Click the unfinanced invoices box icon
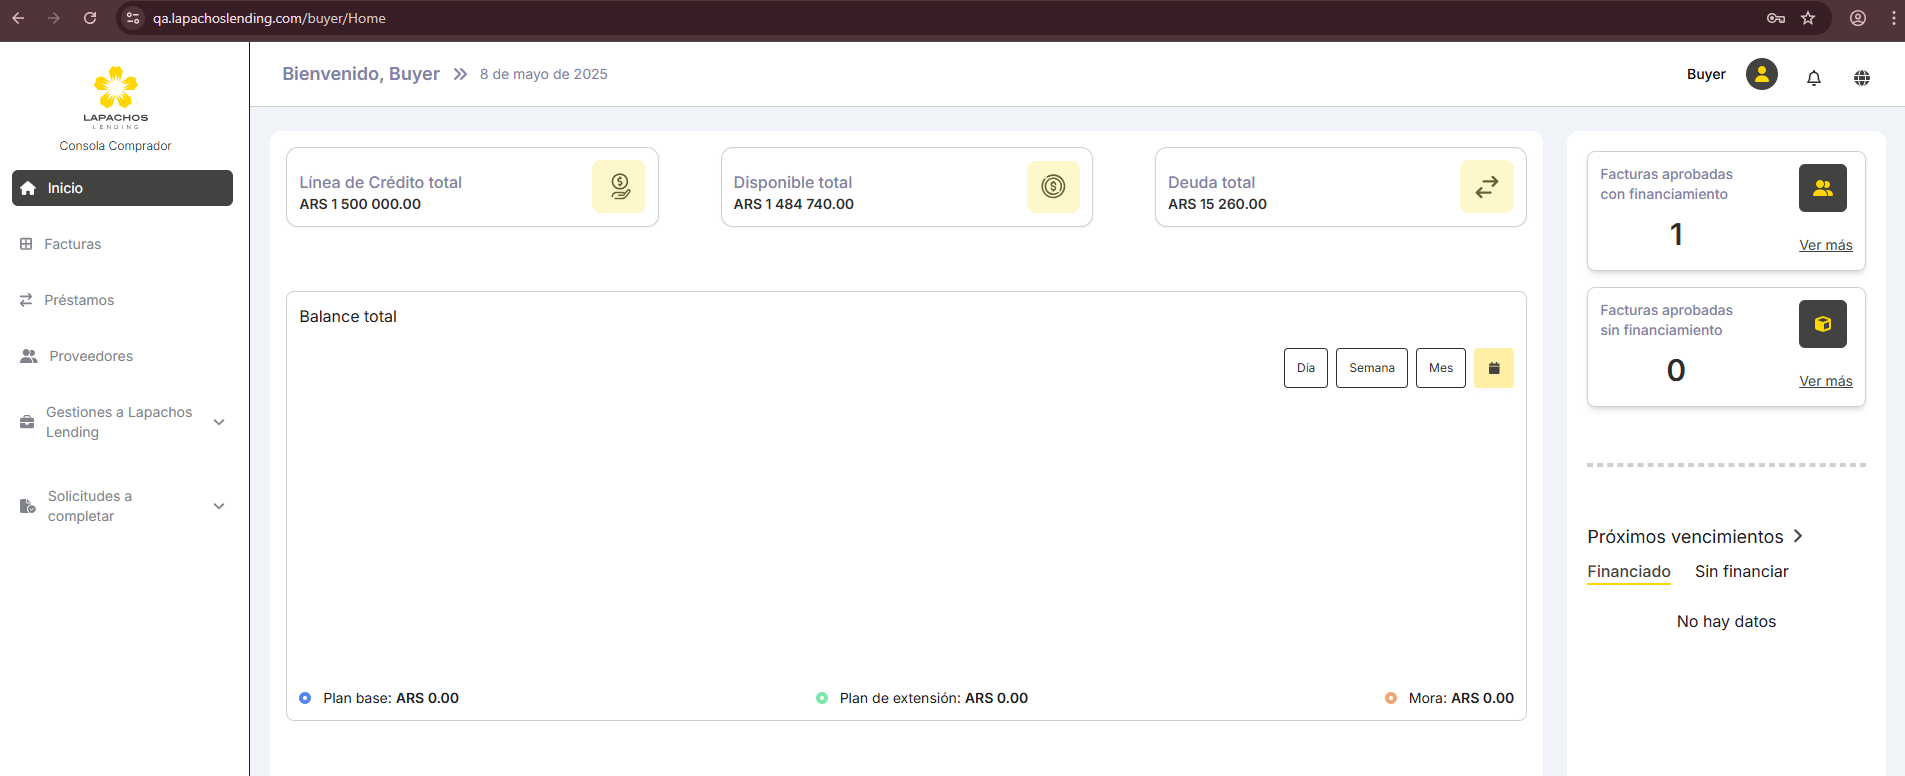This screenshot has width=1905, height=776. 1822,324
